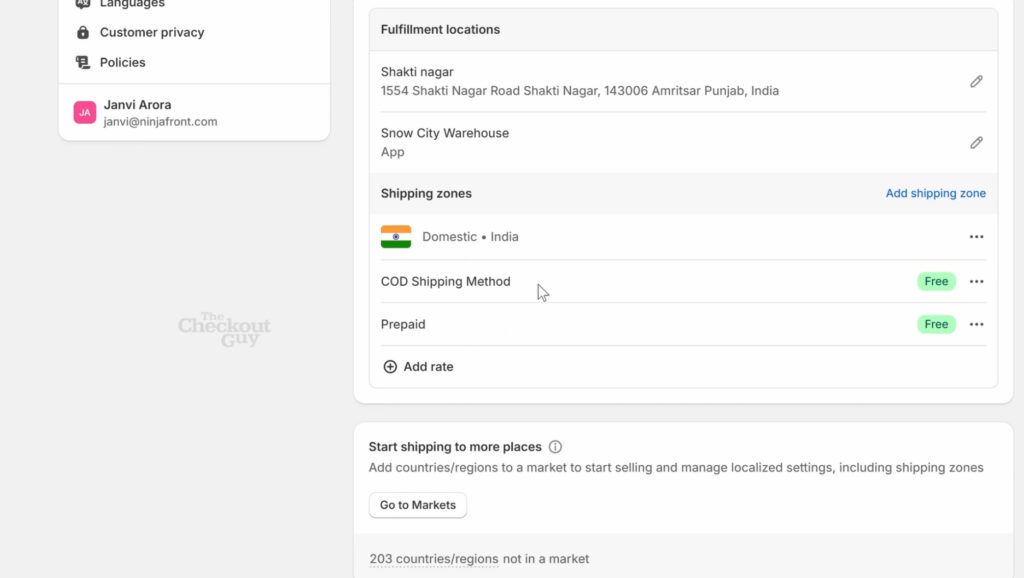Click the Languages icon in sidebar

coord(82,4)
